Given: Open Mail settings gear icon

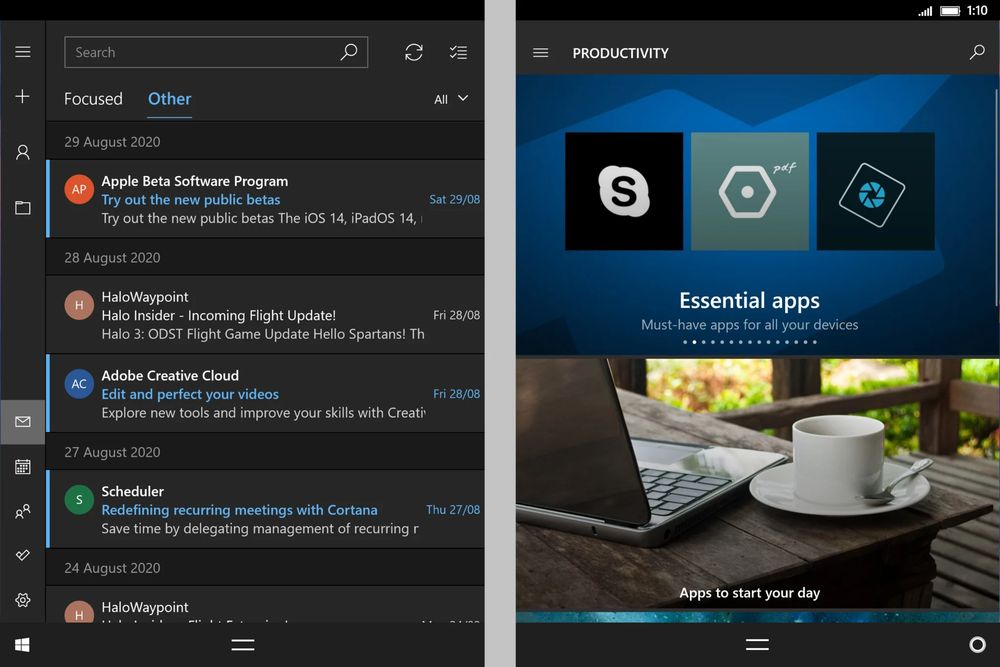Looking at the screenshot, I should (22, 600).
